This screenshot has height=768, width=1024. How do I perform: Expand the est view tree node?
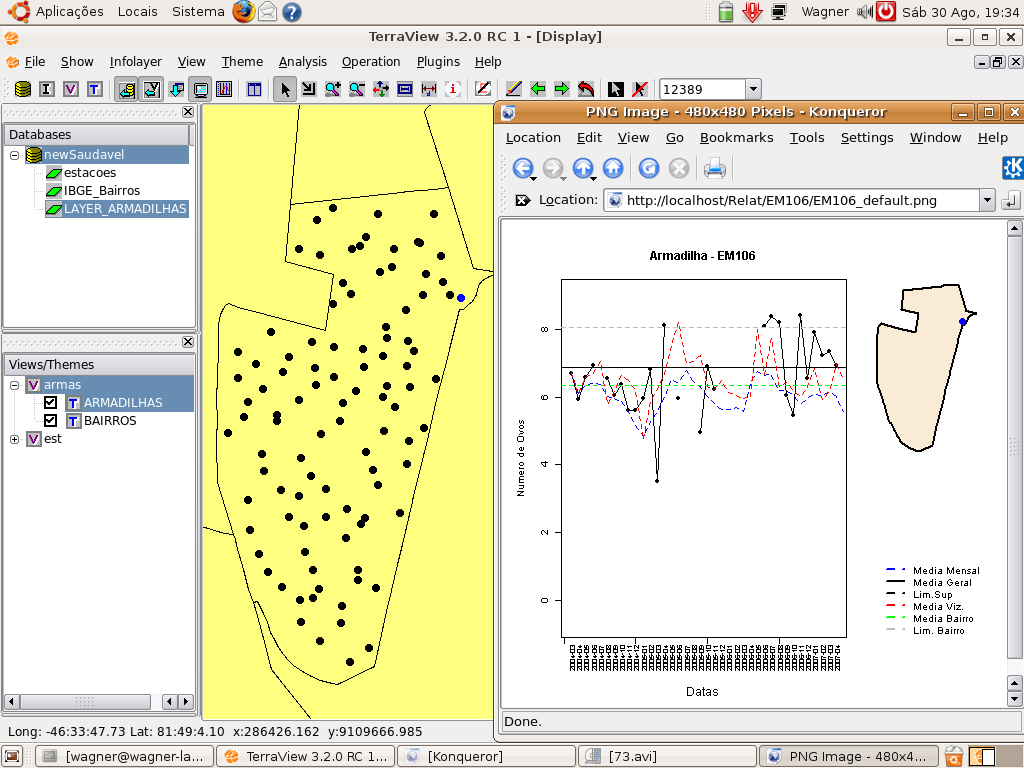15,439
